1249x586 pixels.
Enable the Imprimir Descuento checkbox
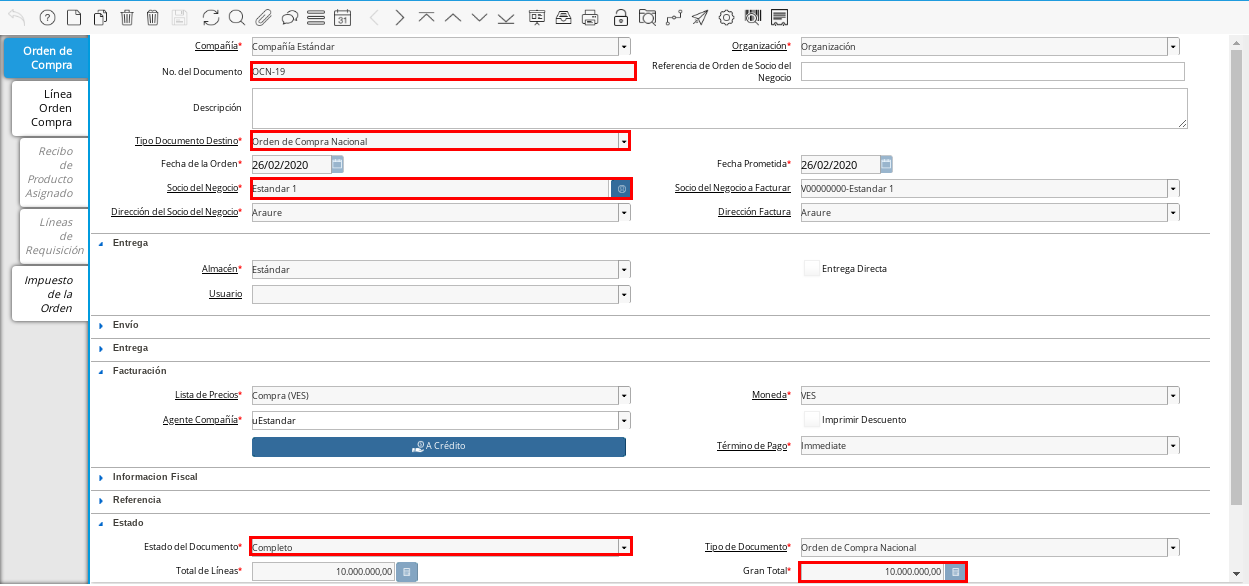[812, 419]
